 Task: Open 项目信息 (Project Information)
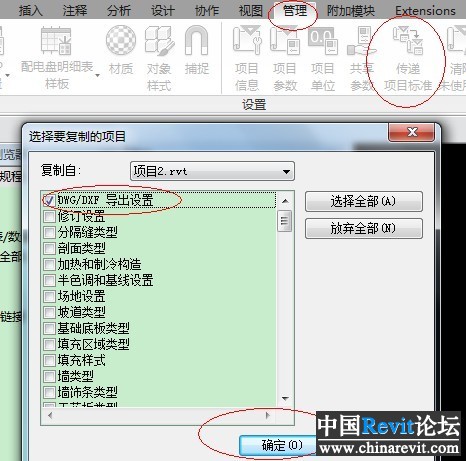coord(247,59)
